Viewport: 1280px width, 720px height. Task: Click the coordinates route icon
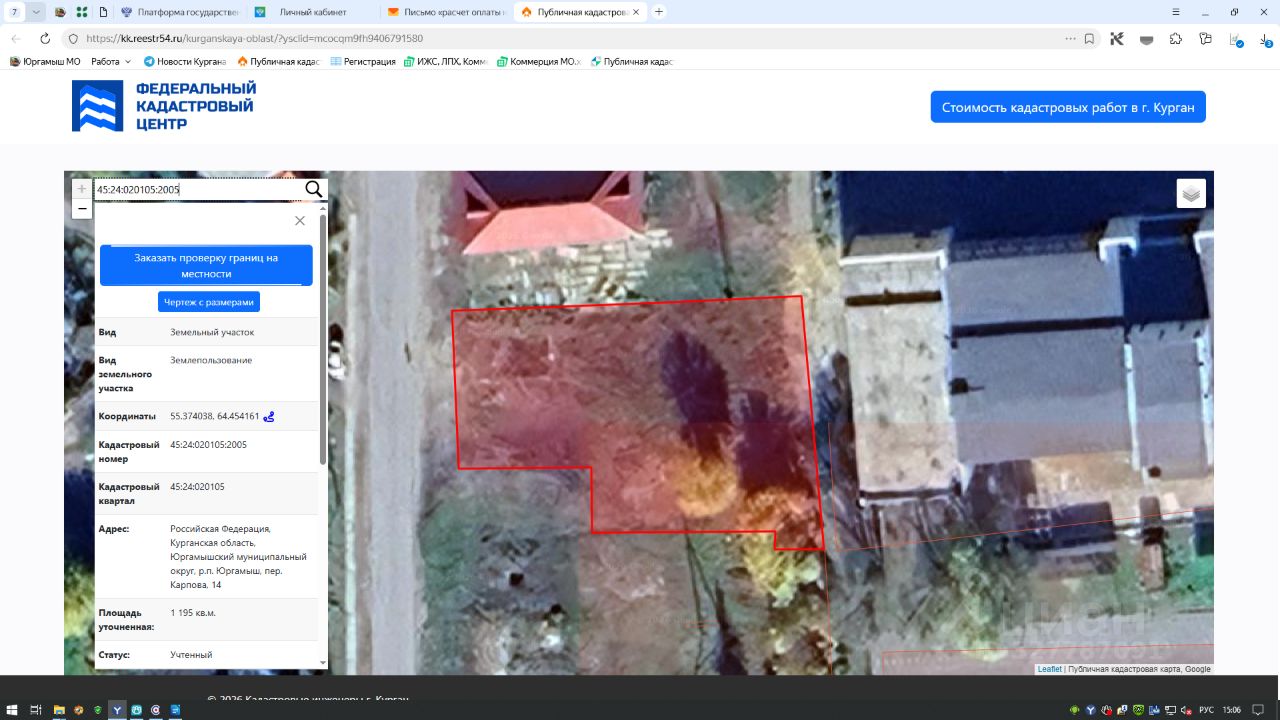coord(269,416)
